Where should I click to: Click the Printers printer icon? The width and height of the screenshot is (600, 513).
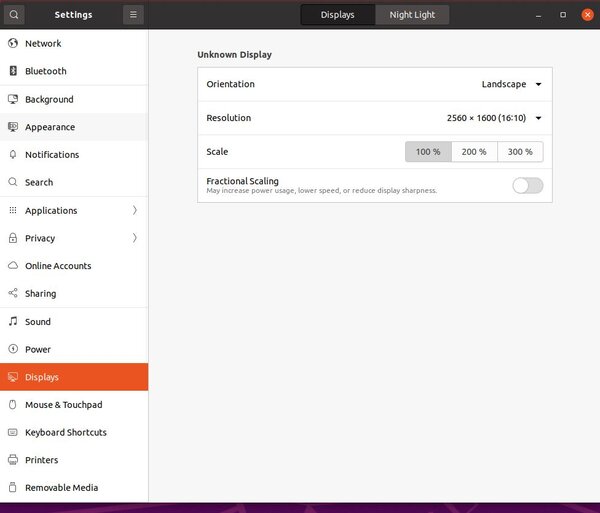click(x=13, y=460)
